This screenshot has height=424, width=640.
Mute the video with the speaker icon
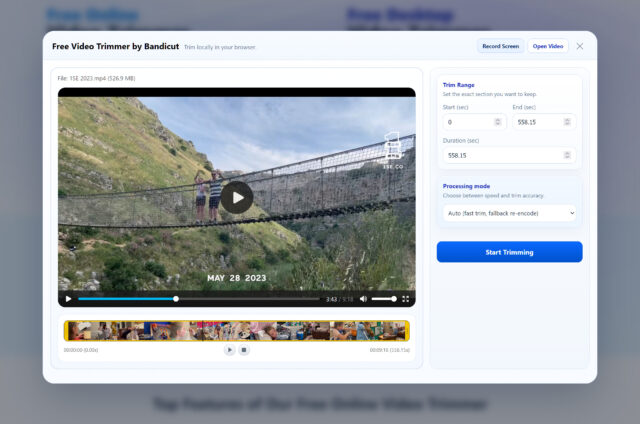(x=363, y=299)
